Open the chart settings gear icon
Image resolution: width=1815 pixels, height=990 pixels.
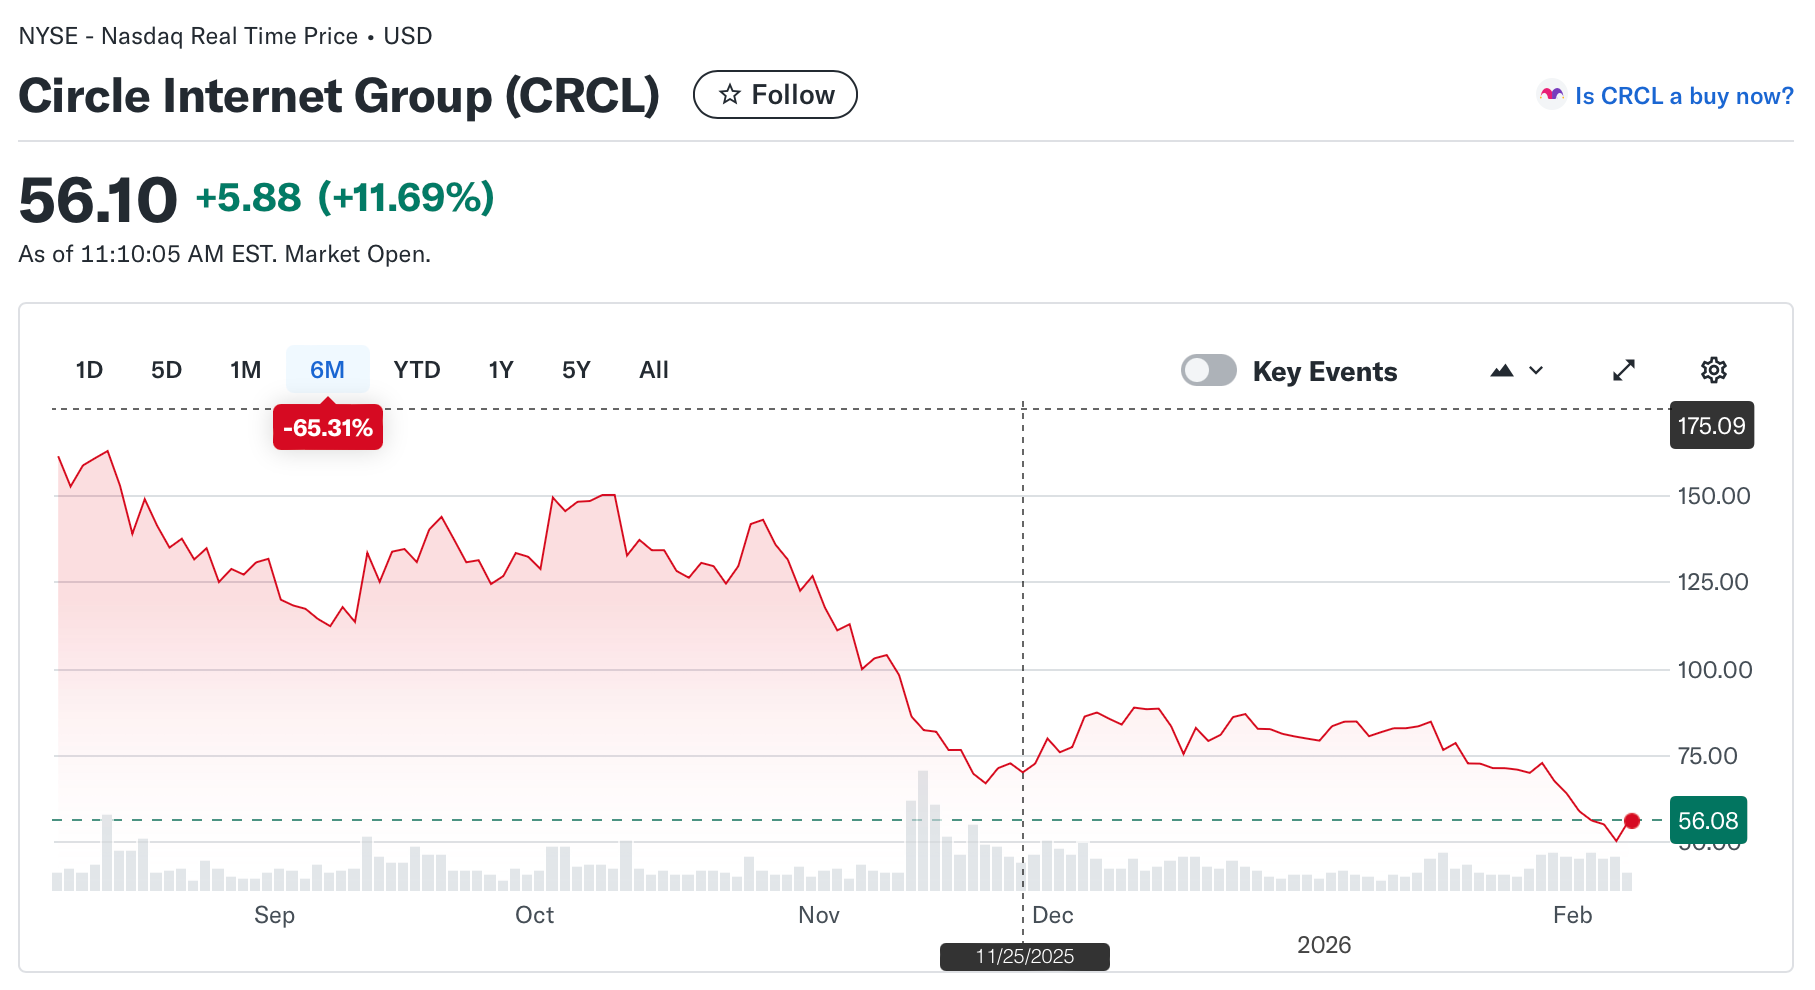pos(1713,370)
